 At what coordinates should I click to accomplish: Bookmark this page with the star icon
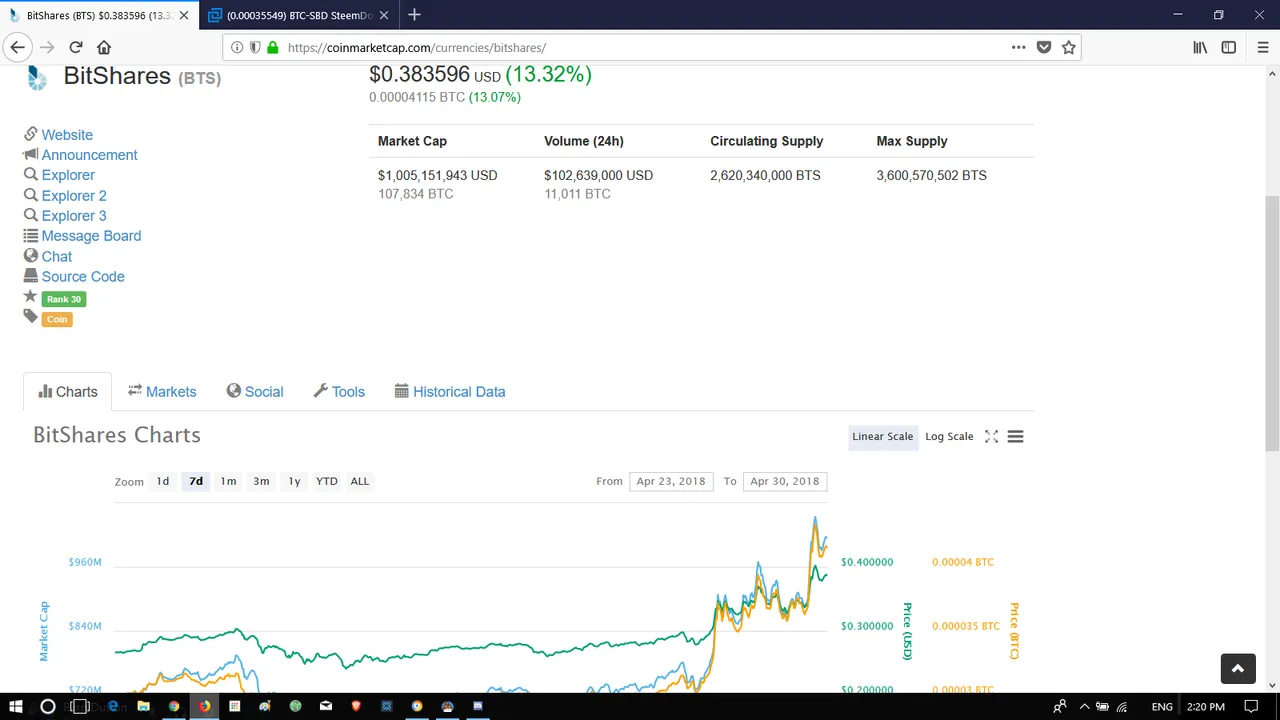pos(1069,47)
